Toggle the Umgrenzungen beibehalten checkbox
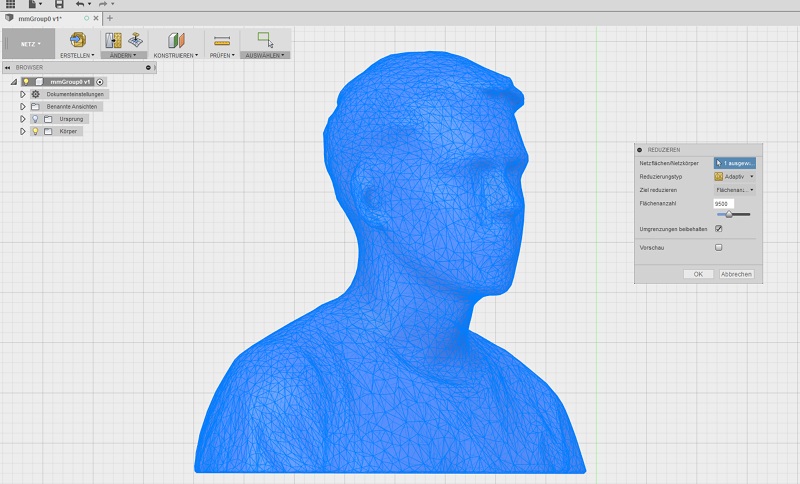800x484 pixels. (x=718, y=229)
